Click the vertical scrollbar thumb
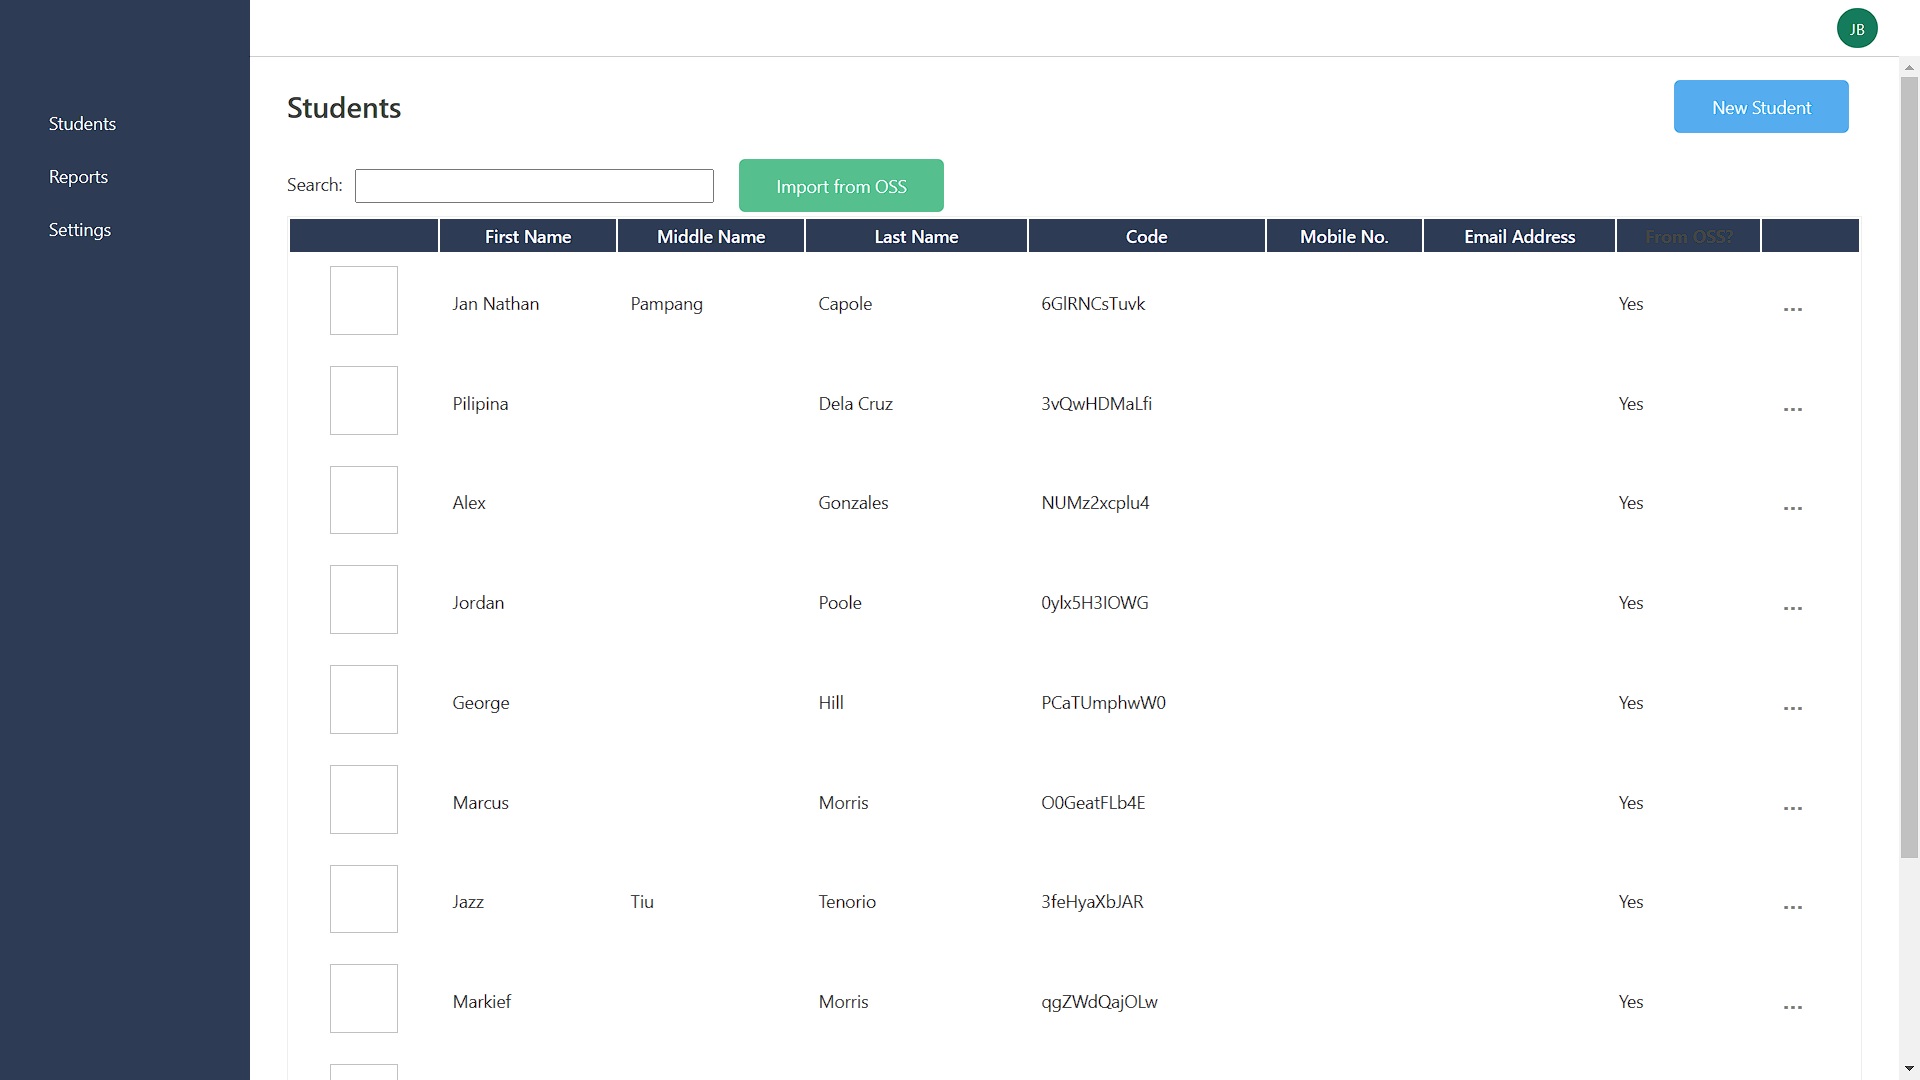This screenshot has height=1080, width=1920. 1909,467
